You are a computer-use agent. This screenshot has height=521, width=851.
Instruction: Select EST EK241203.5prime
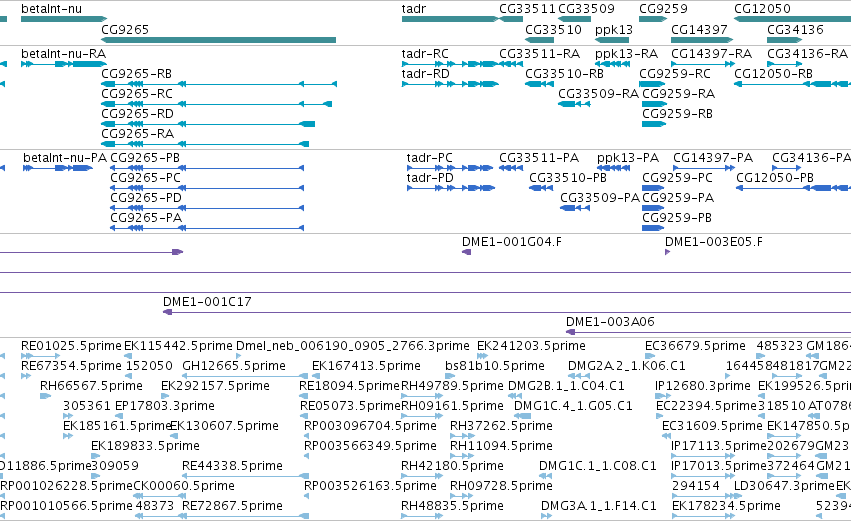click(482, 357)
